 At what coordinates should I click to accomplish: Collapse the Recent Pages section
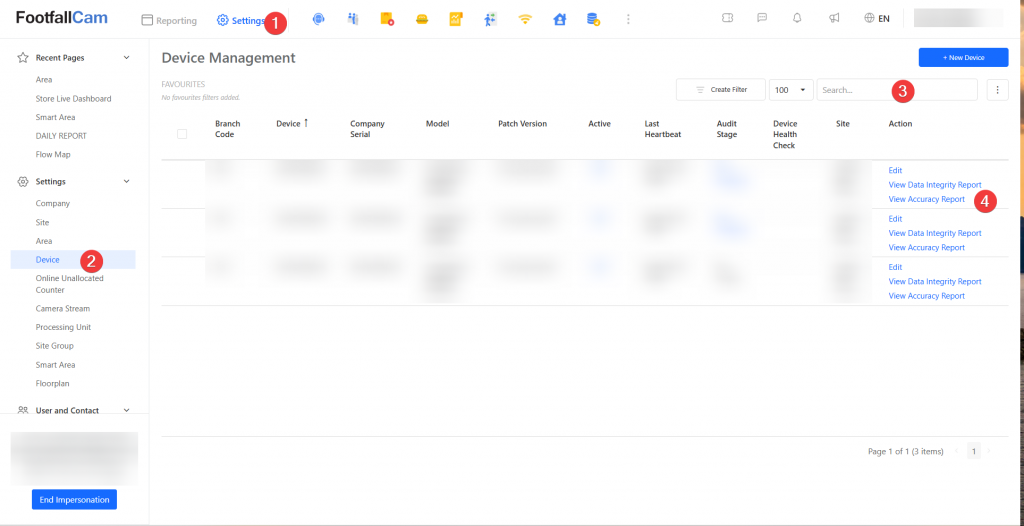pyautogui.click(x=127, y=58)
